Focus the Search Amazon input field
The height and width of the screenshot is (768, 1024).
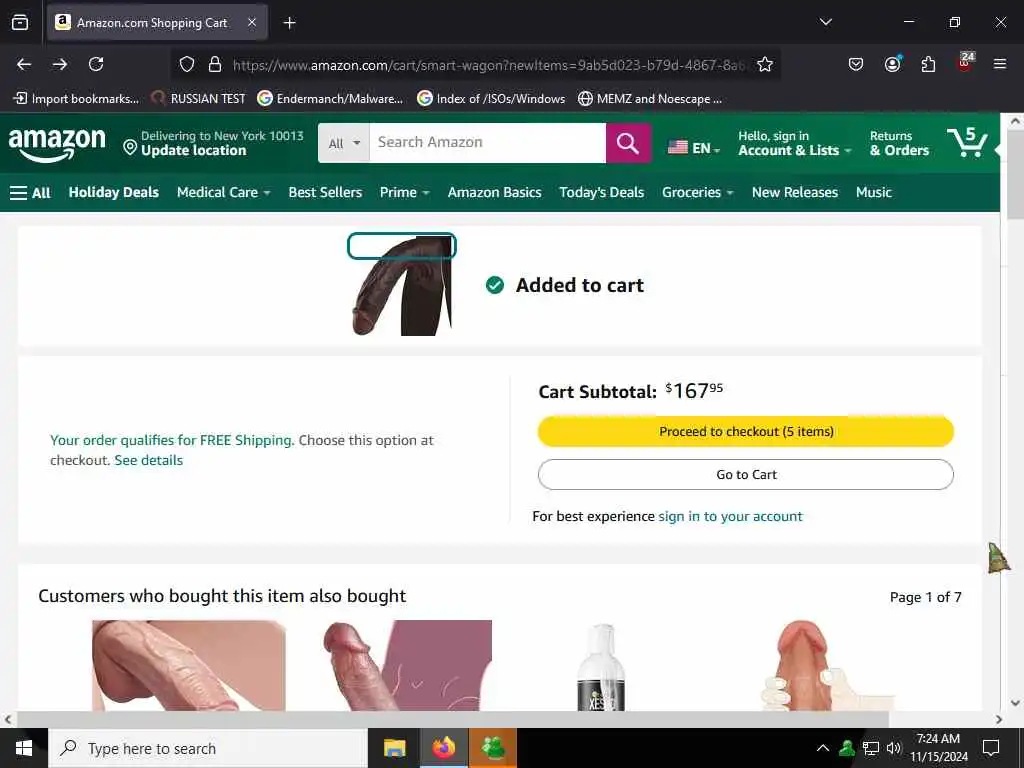487,143
